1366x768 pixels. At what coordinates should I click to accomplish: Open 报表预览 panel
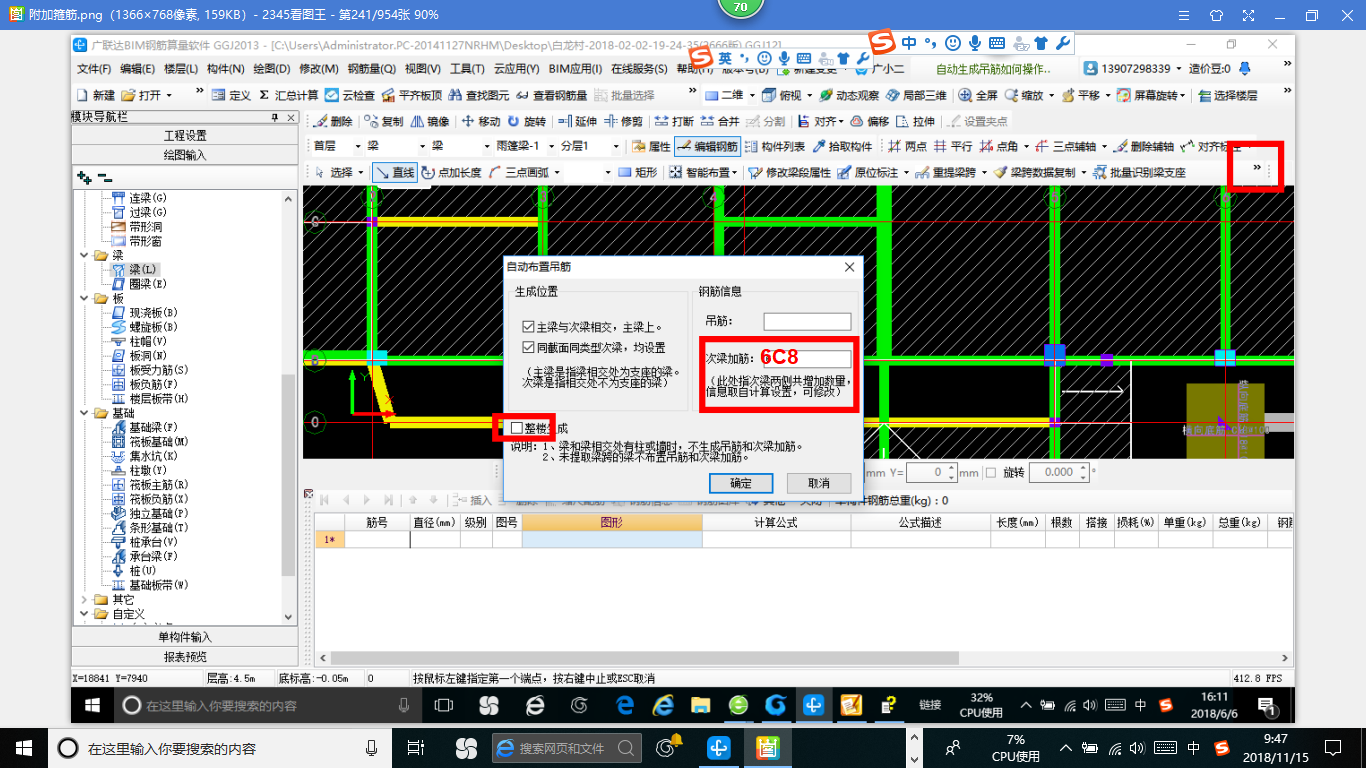click(x=185, y=656)
